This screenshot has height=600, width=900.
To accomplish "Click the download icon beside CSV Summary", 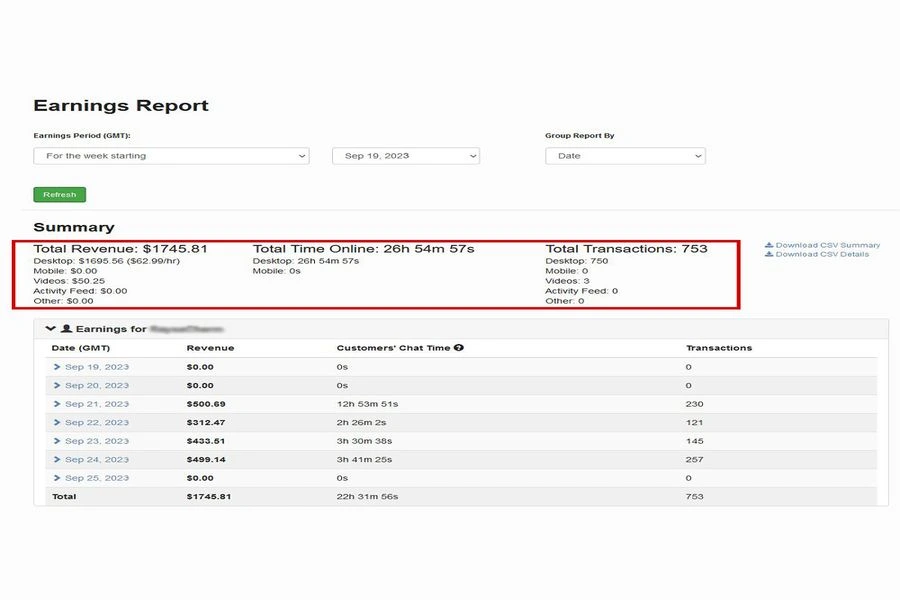I will point(769,245).
